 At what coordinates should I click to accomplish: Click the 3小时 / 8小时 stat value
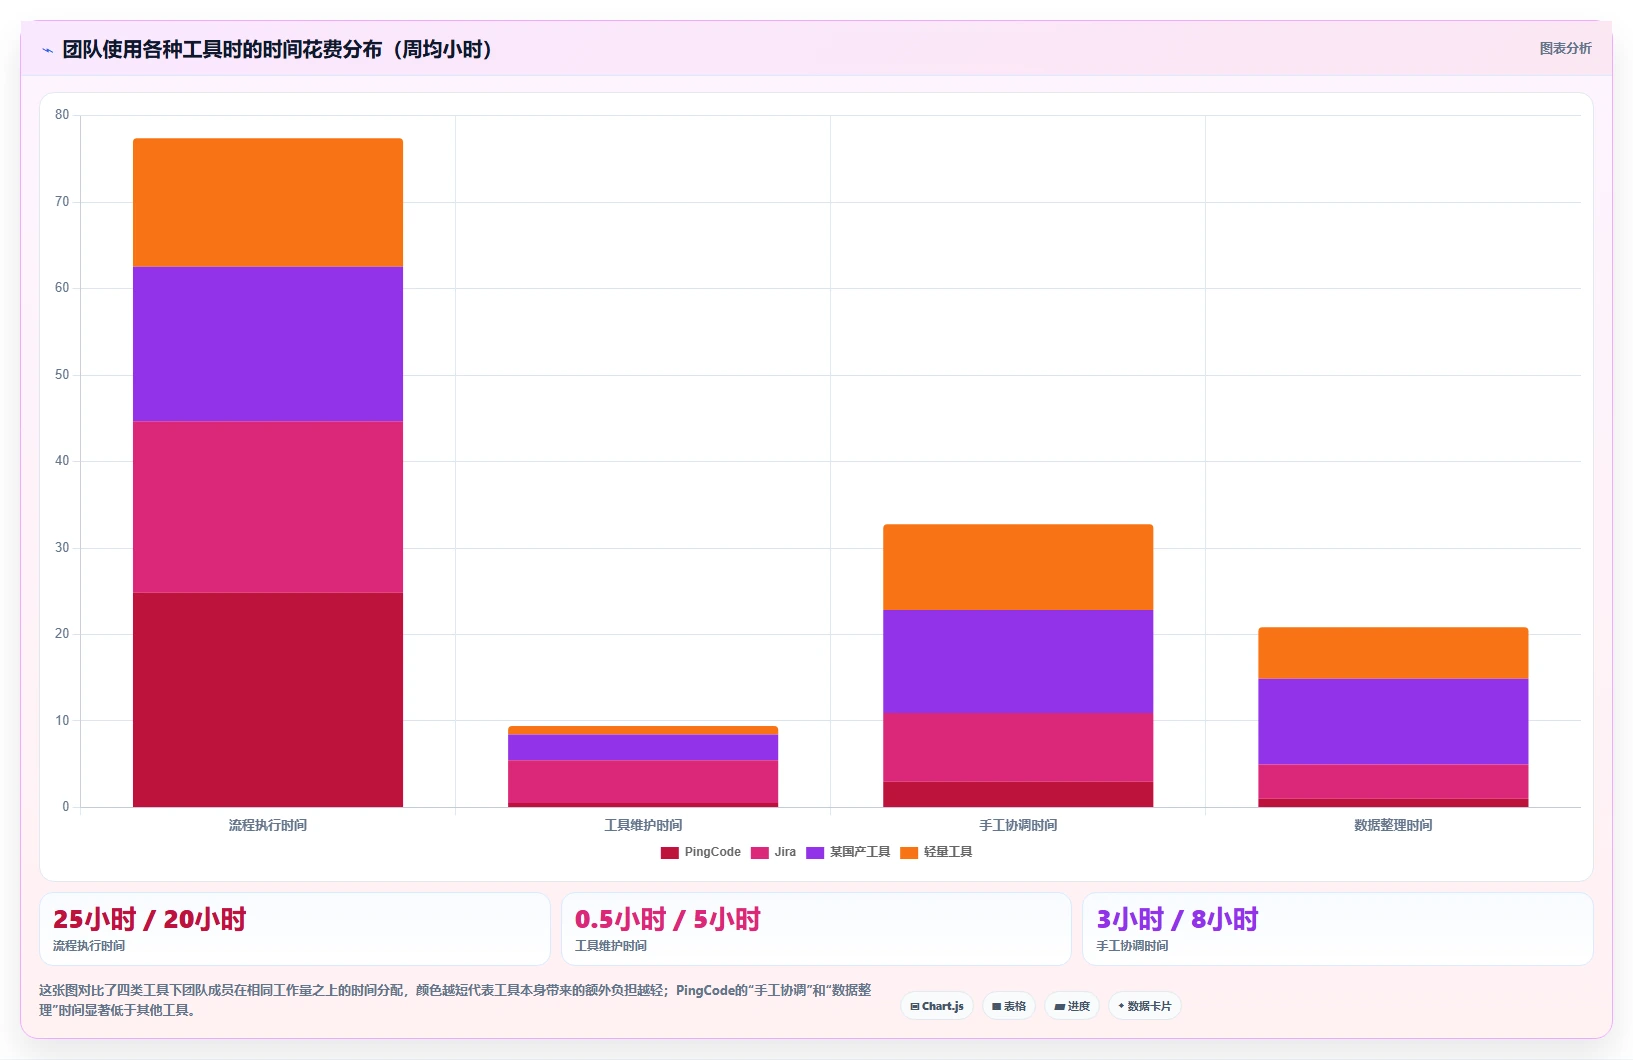click(x=1177, y=919)
